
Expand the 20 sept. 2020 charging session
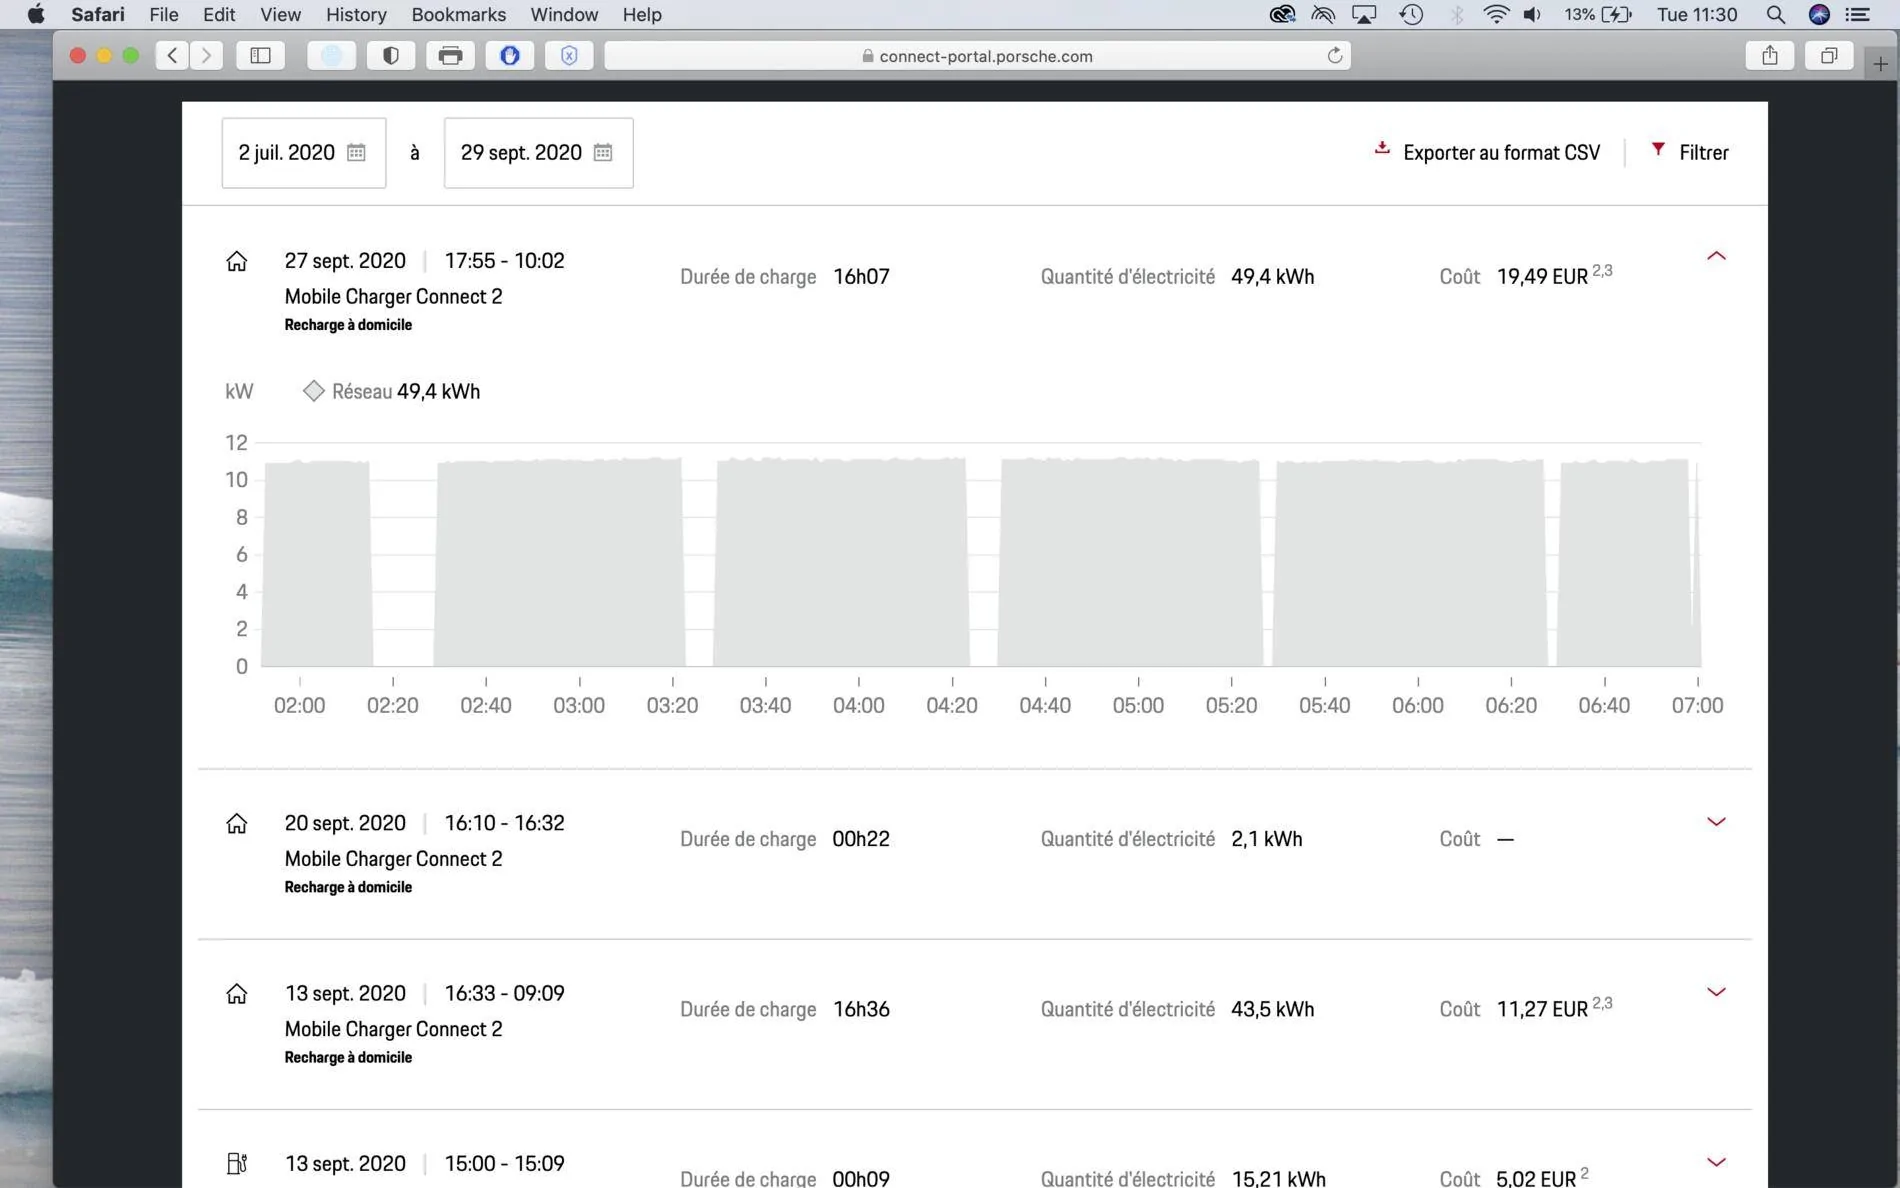tap(1716, 822)
